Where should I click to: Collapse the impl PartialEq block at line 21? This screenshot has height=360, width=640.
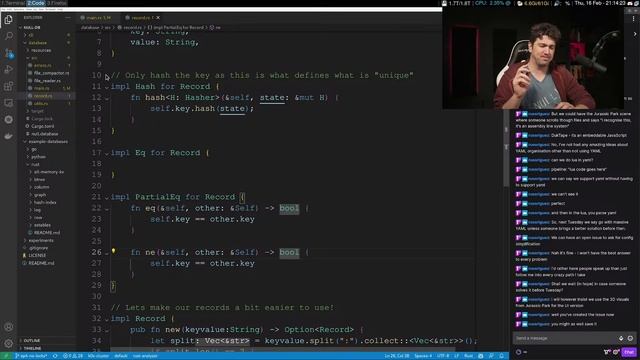click(107, 197)
